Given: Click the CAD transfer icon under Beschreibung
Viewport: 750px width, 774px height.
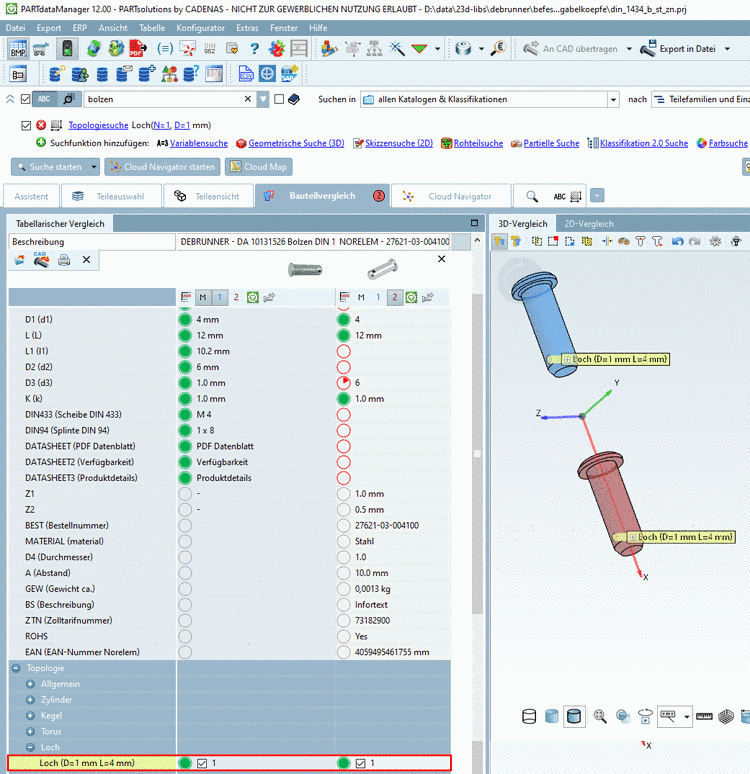Looking at the screenshot, I should 41,260.
